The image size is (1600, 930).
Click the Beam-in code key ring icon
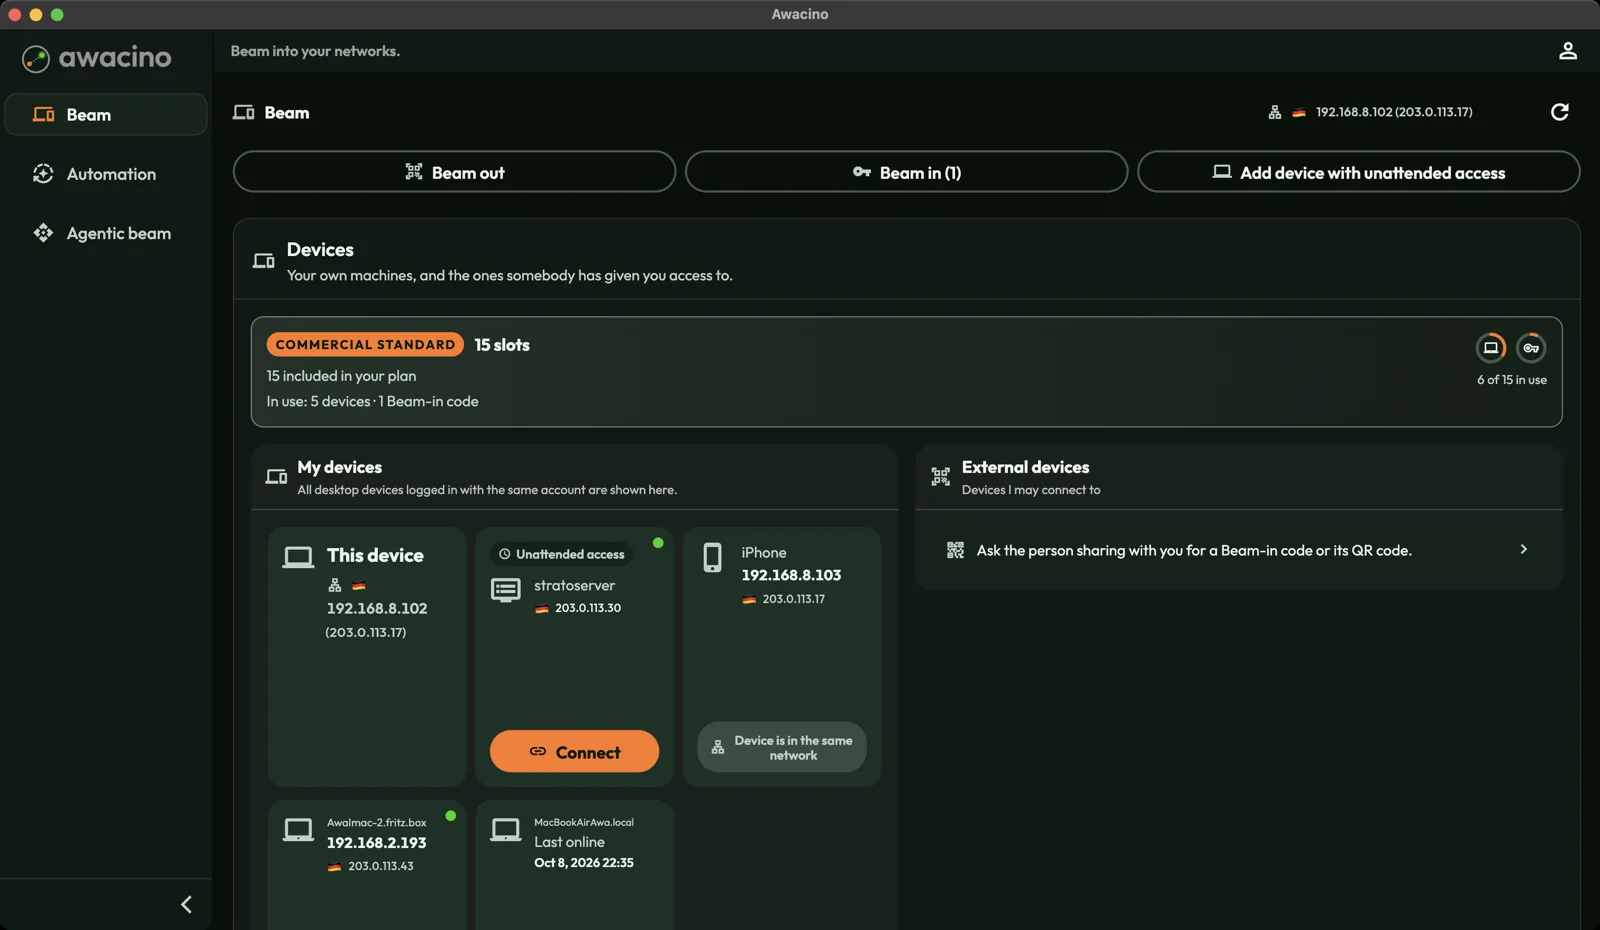point(1531,348)
